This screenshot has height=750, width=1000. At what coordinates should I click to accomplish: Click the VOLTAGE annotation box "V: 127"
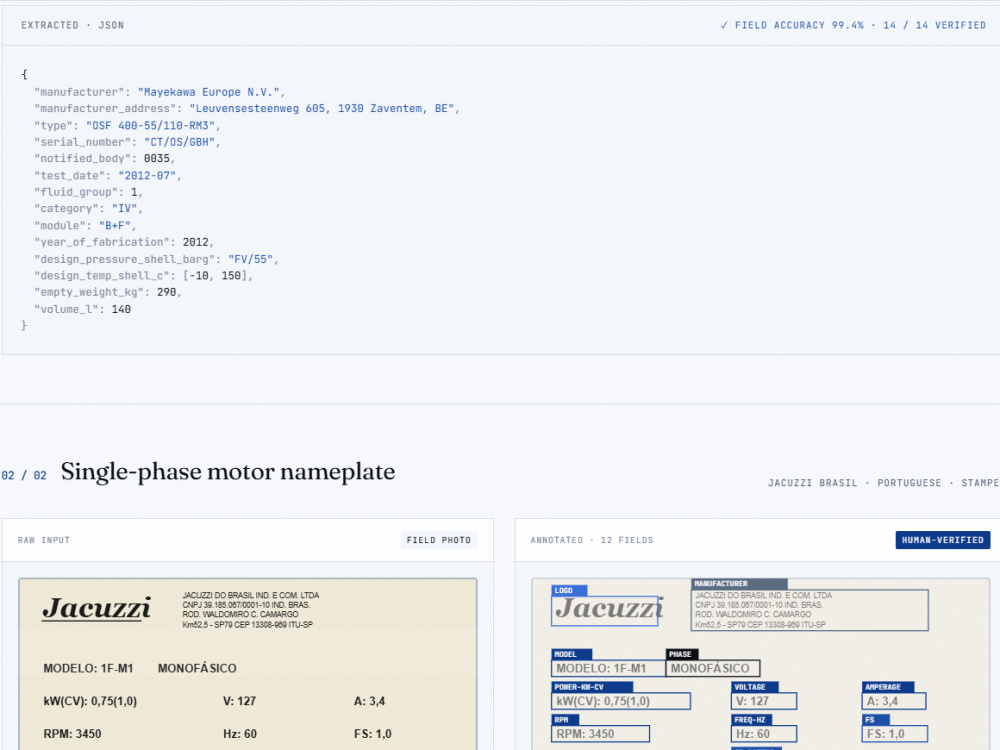click(764, 701)
